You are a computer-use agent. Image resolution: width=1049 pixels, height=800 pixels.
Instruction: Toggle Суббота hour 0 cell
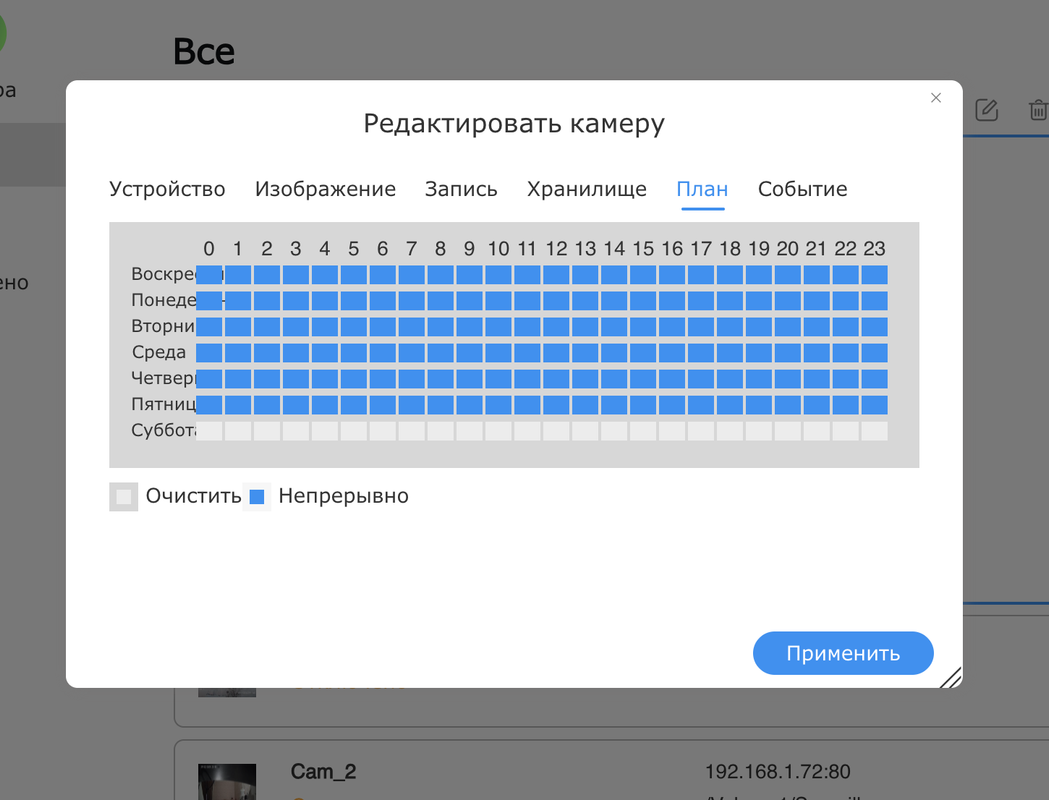click(209, 431)
